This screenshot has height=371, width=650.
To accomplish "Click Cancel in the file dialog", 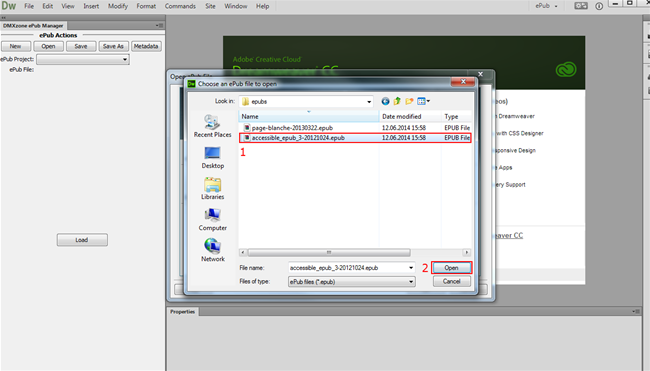I will click(x=451, y=281).
